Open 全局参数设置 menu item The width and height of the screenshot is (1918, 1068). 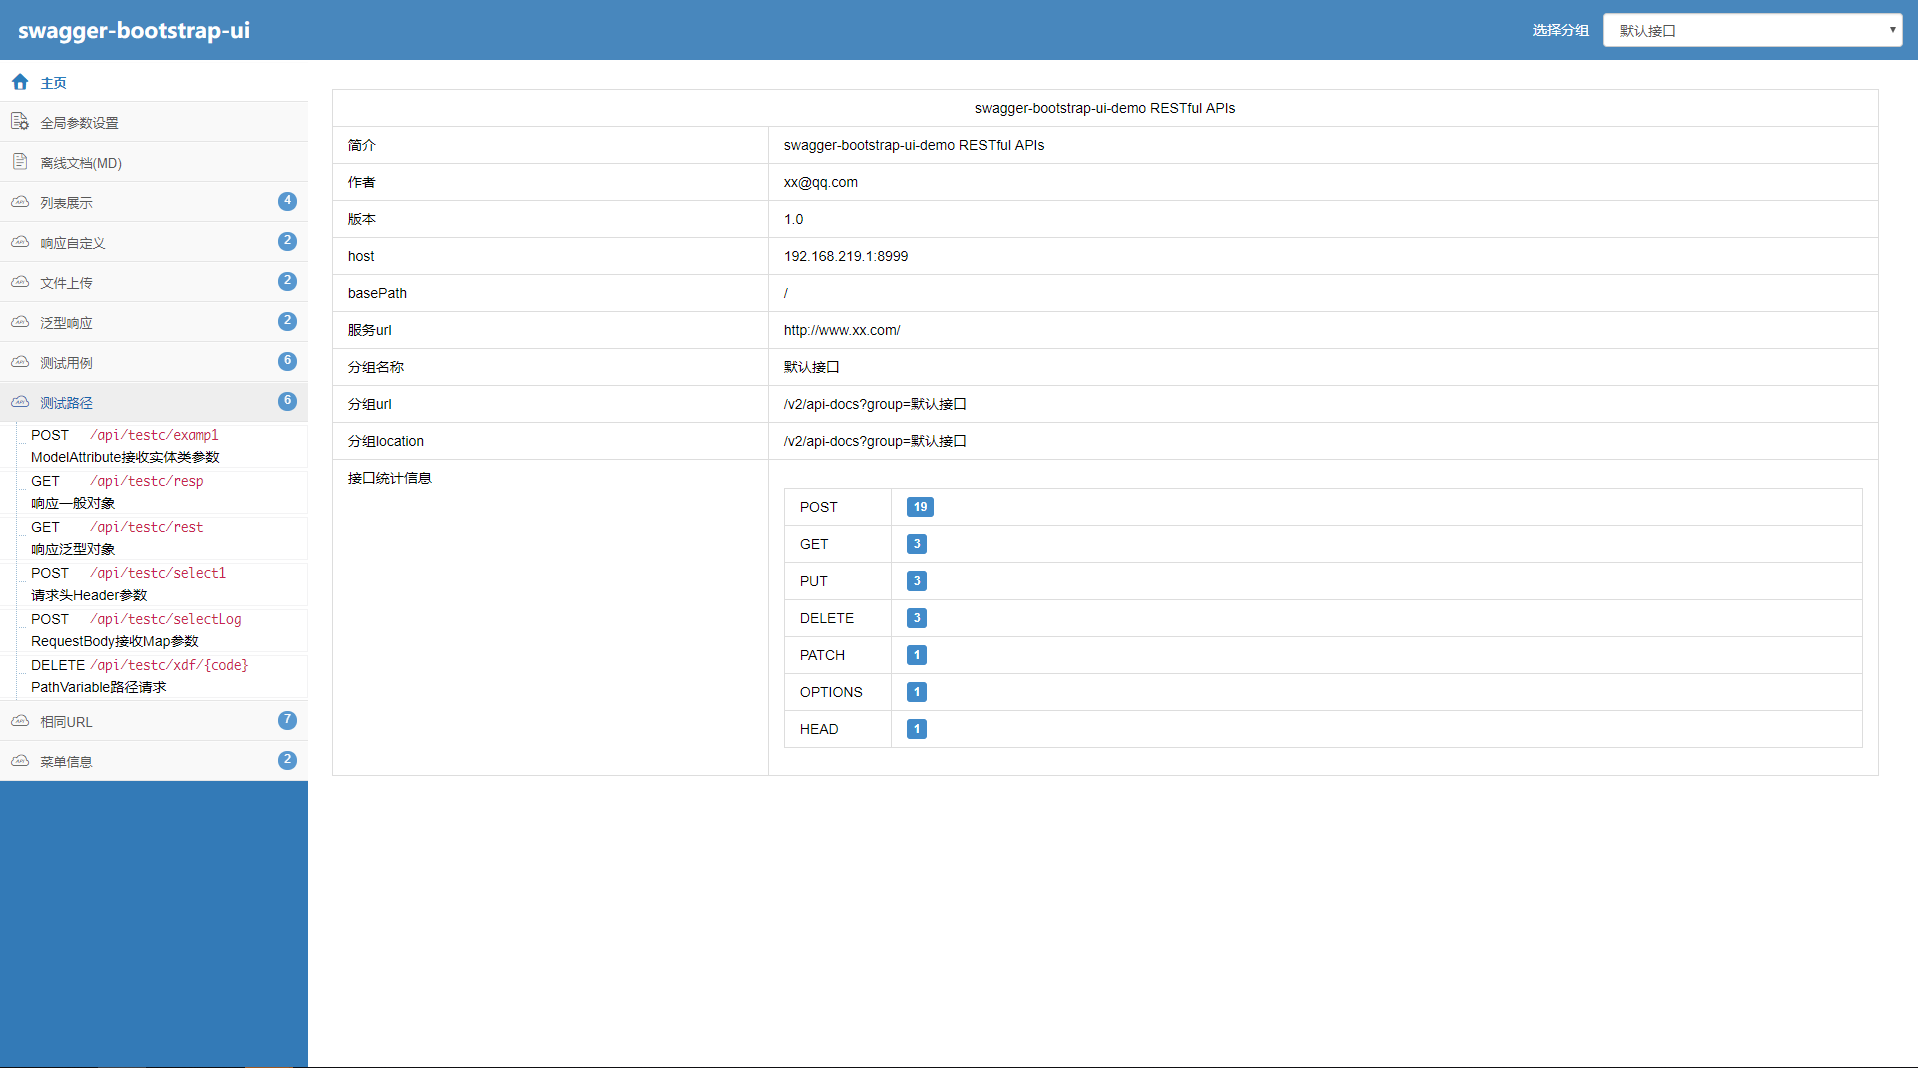(x=154, y=122)
